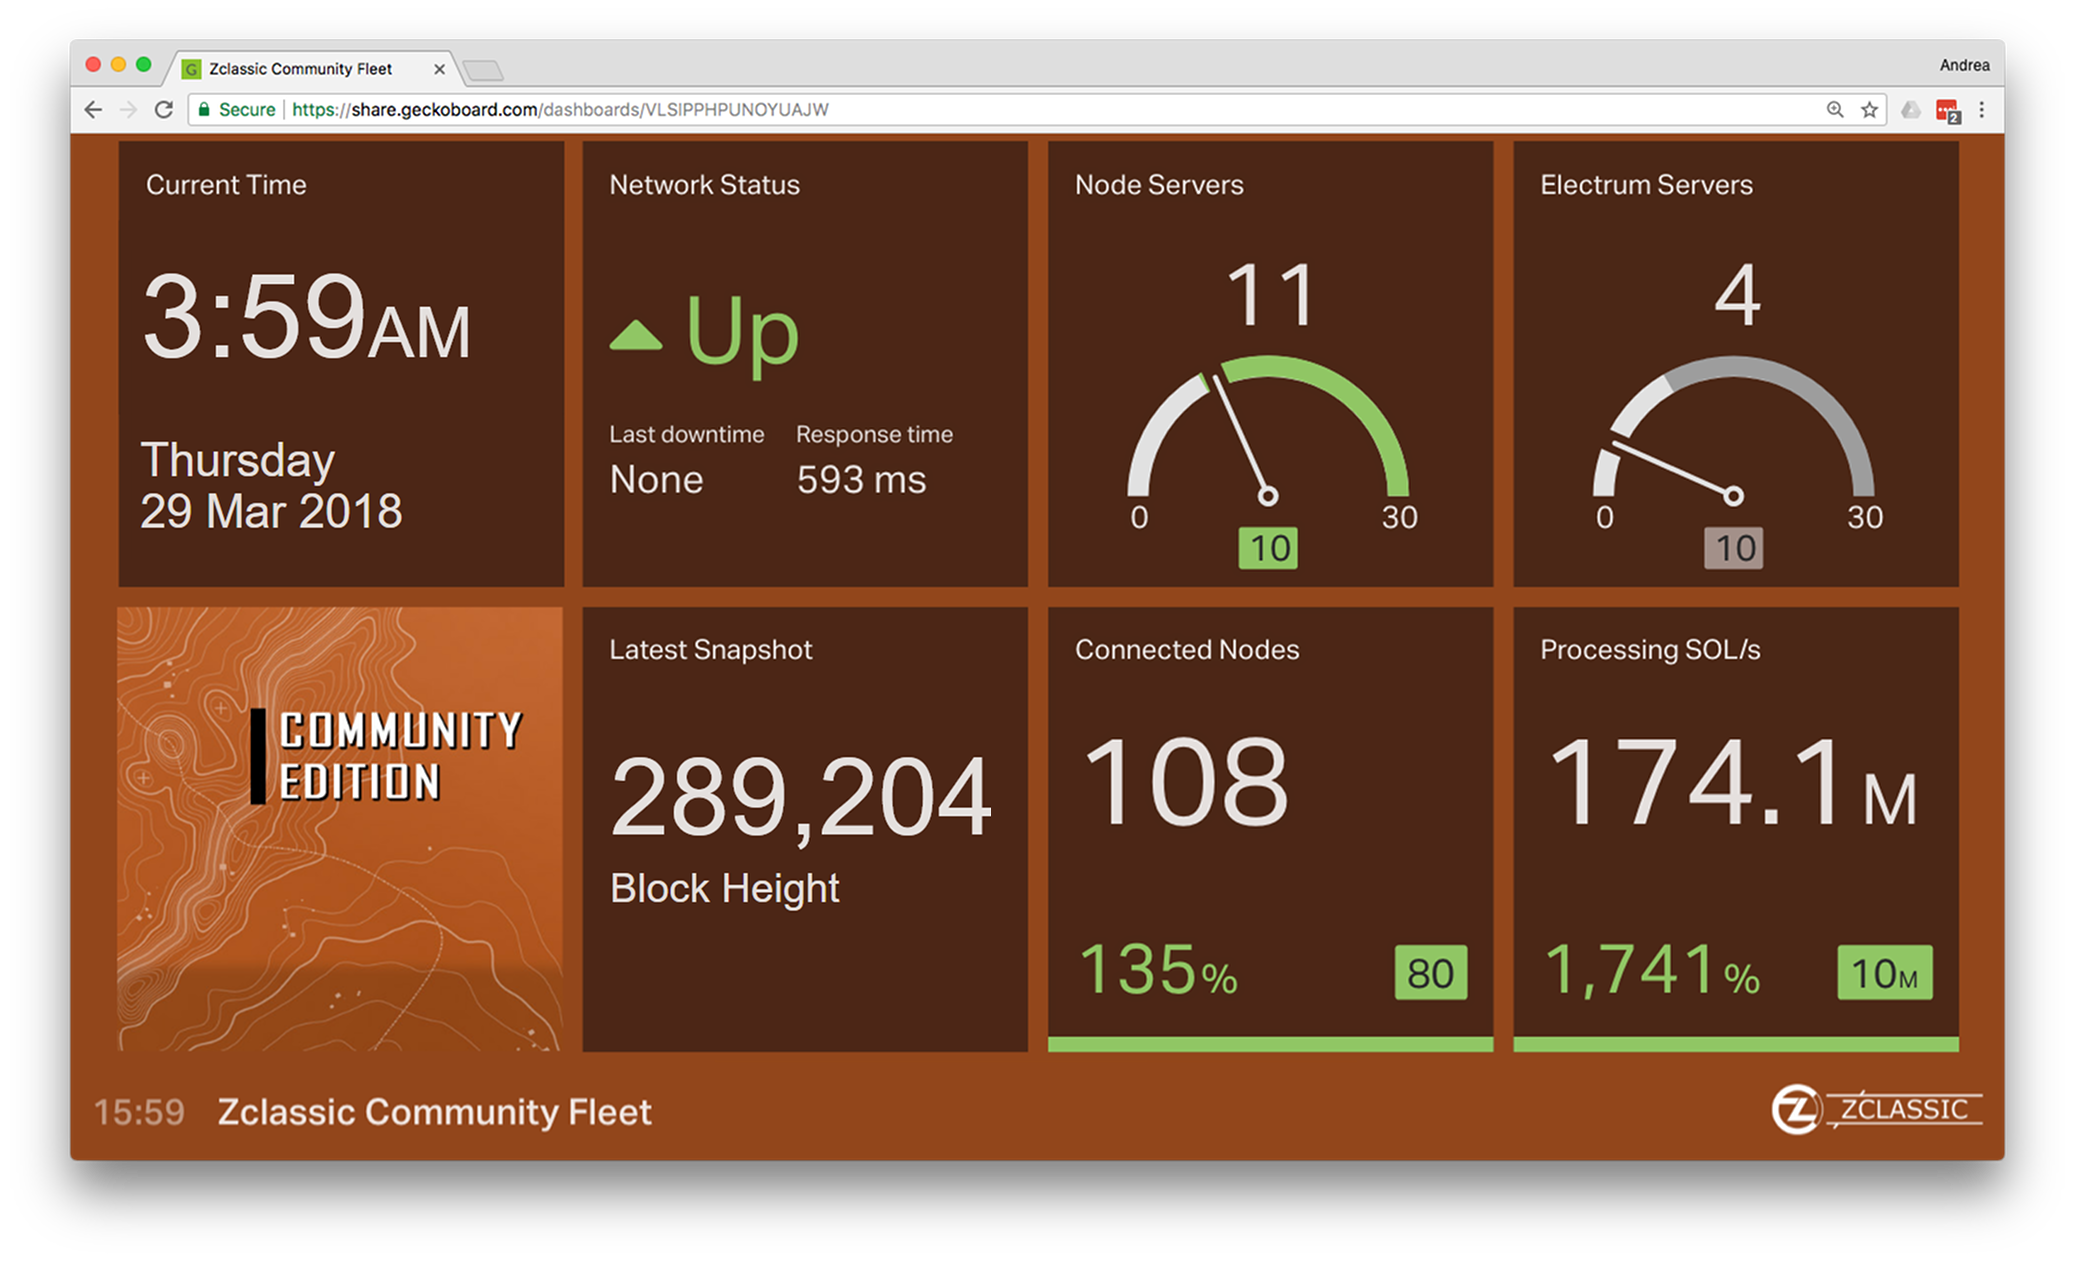2075x1261 pixels.
Task: Click the grey 10 target under Electrum Servers
Action: coord(1733,548)
